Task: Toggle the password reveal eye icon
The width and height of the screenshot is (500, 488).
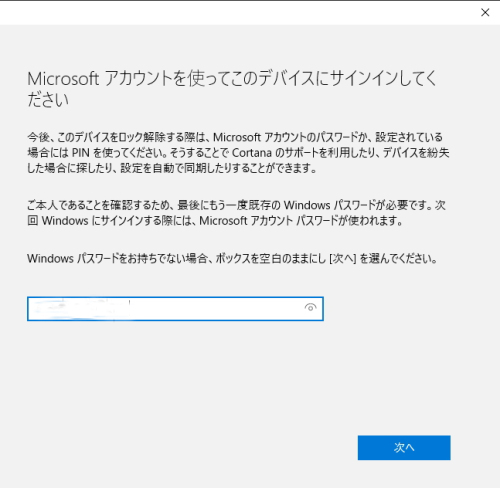Action: [310, 308]
